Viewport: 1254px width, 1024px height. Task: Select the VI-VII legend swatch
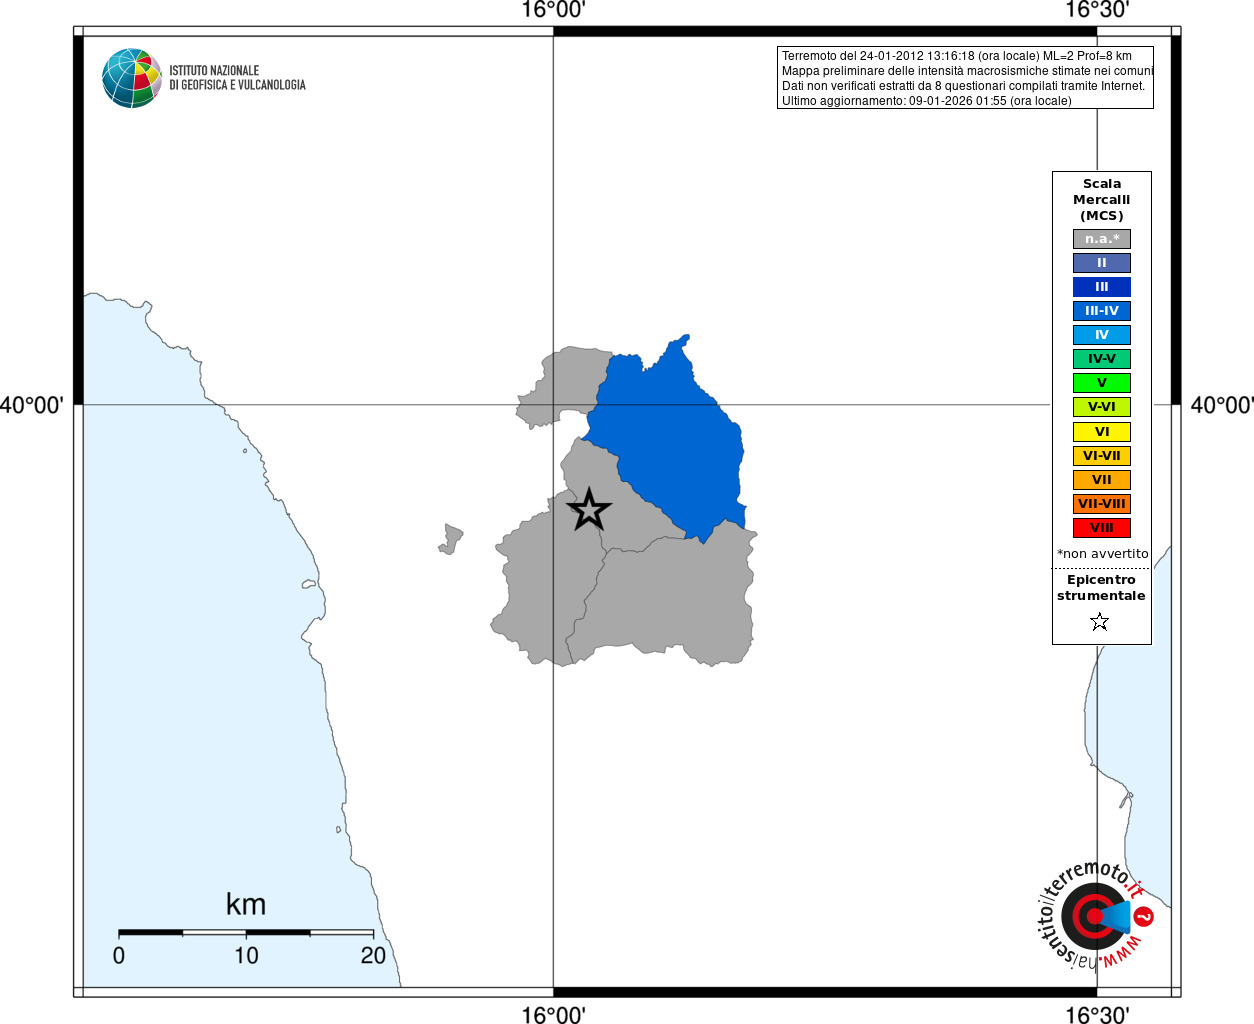tap(1102, 456)
